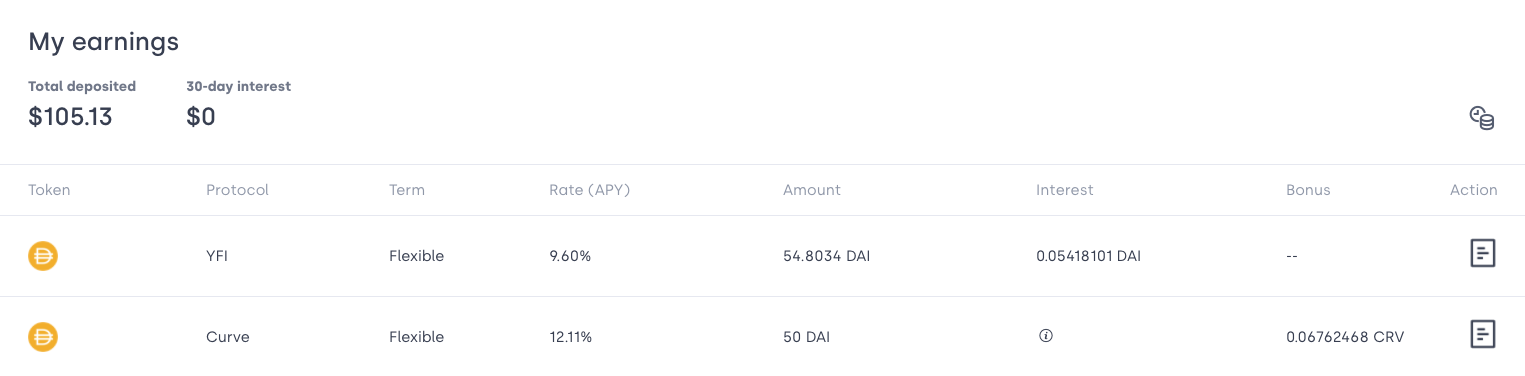Screen dimensions: 1525x376
Task: Click the Total deposited $105.13 amount
Action: tap(70, 117)
